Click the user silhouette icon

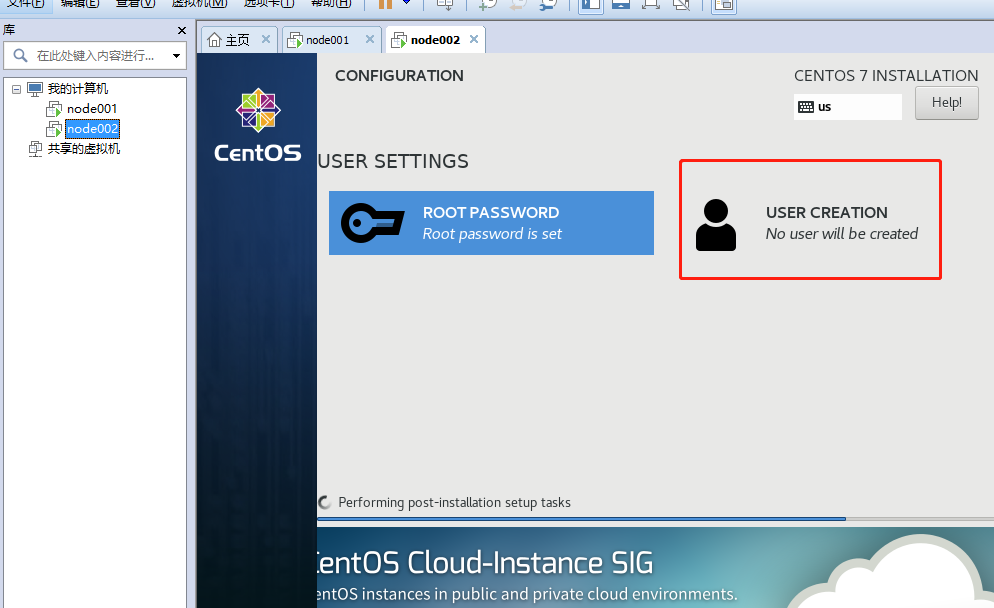click(715, 224)
